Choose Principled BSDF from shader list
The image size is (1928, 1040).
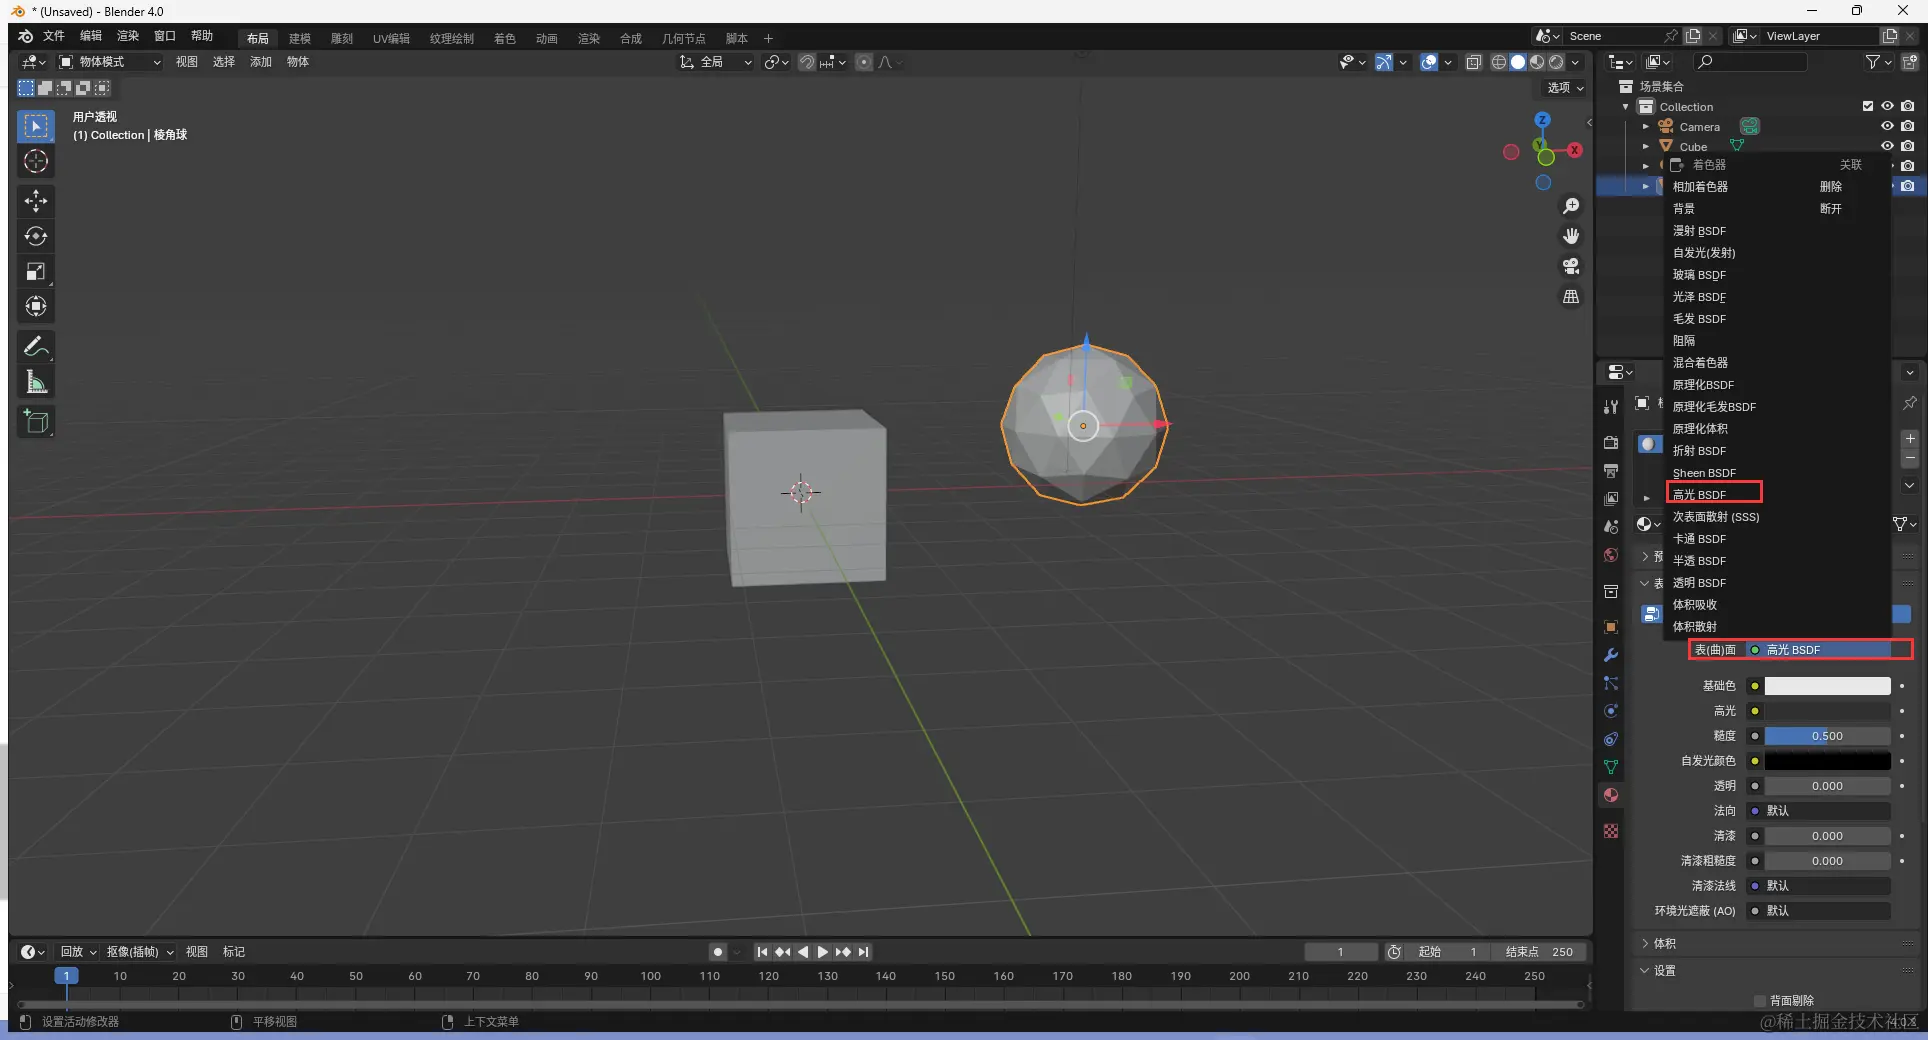coord(1703,385)
